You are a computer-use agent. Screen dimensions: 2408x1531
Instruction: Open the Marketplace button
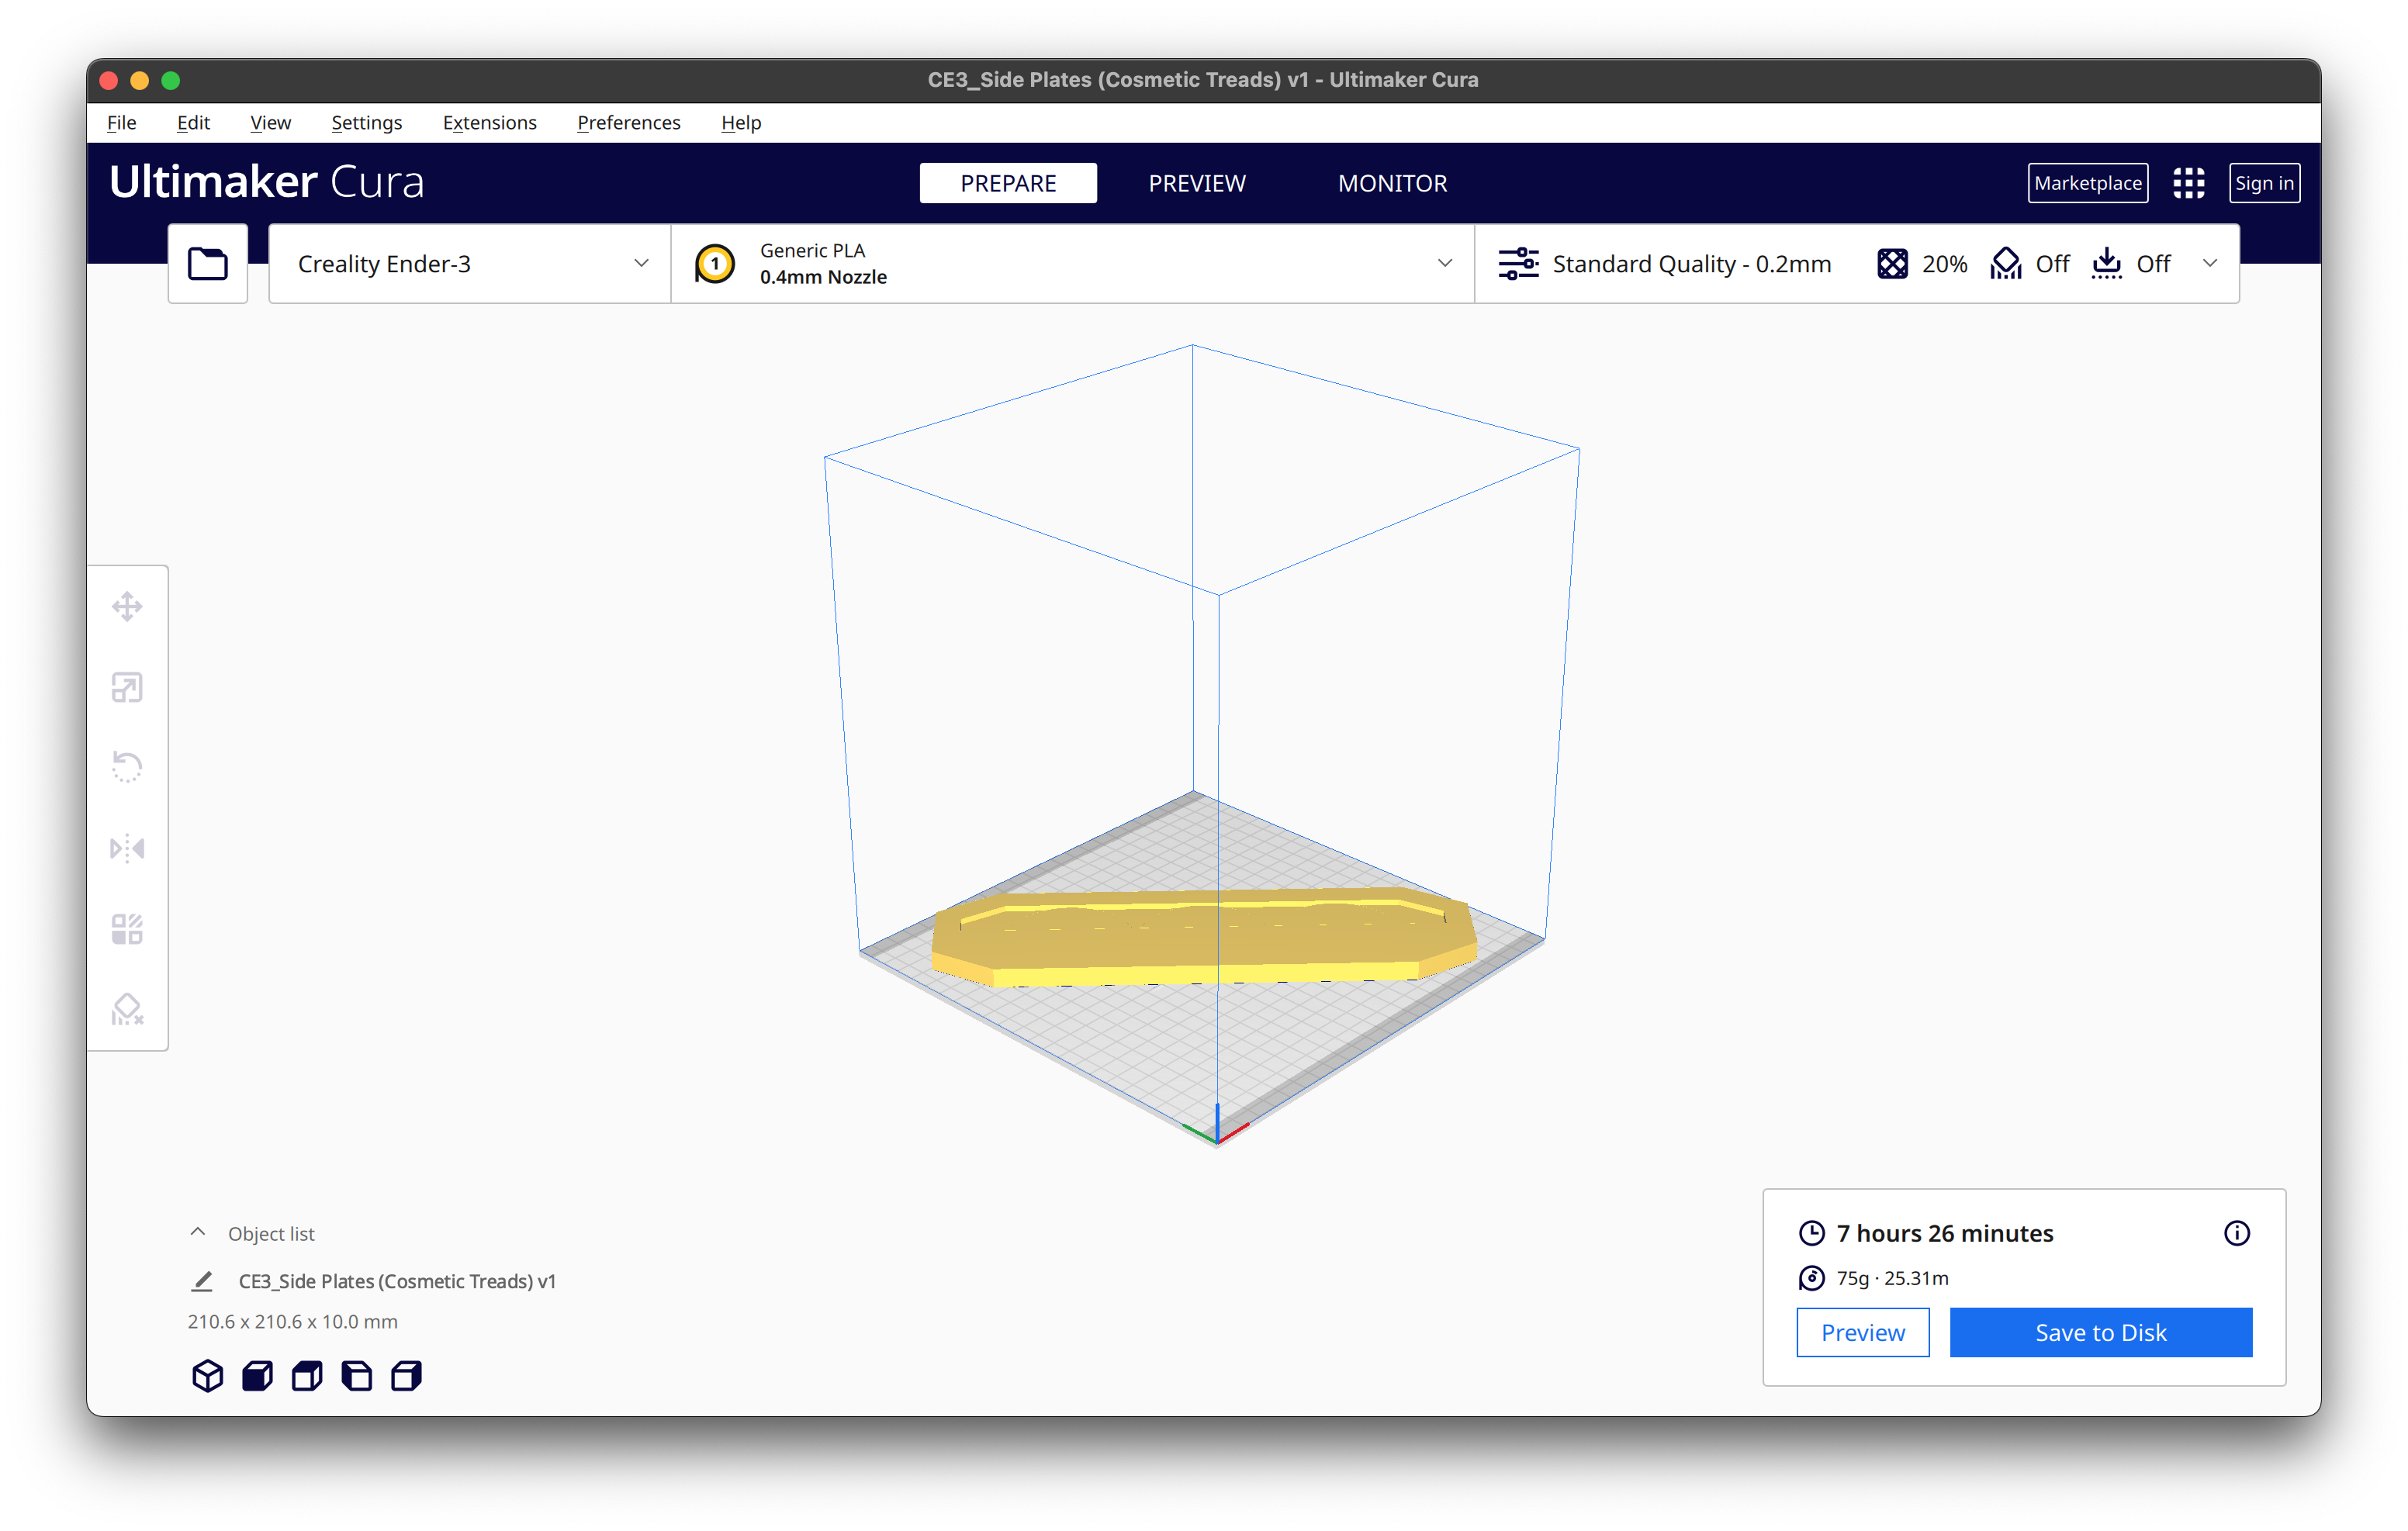tap(2087, 183)
